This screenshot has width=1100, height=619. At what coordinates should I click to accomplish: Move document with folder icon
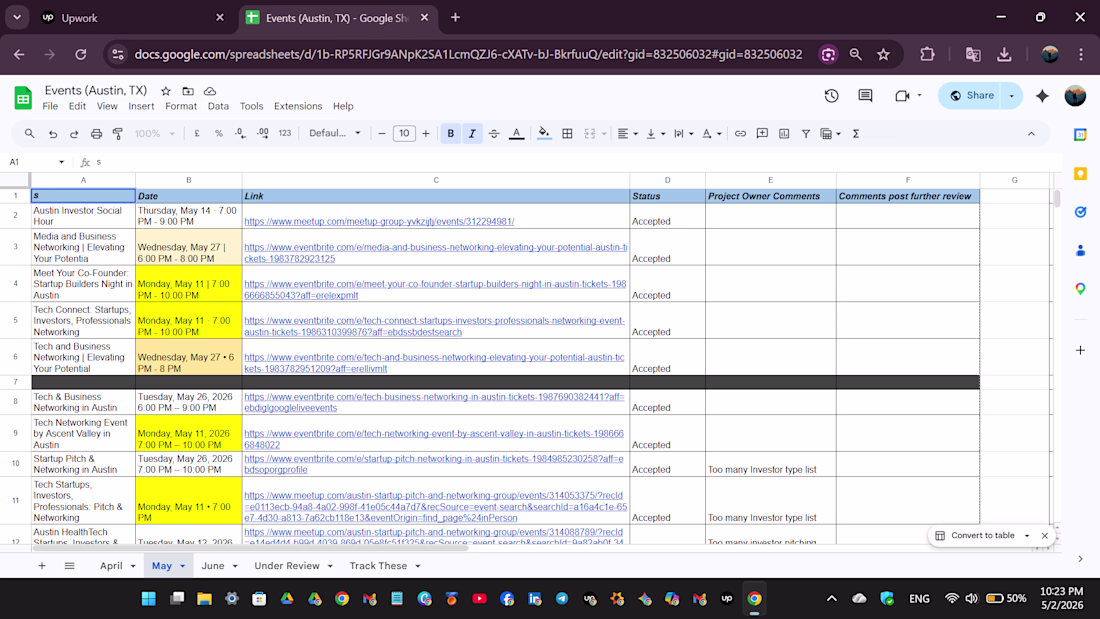[188, 91]
